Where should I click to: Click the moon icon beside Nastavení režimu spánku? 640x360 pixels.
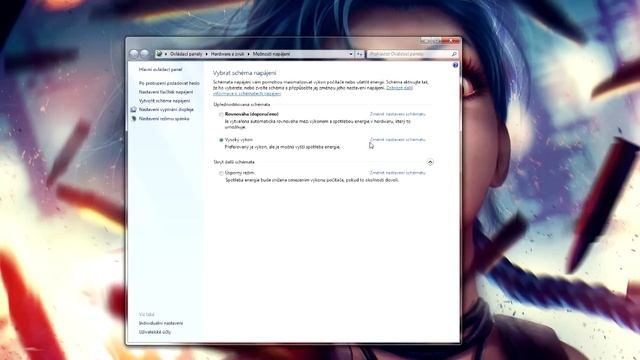133,119
